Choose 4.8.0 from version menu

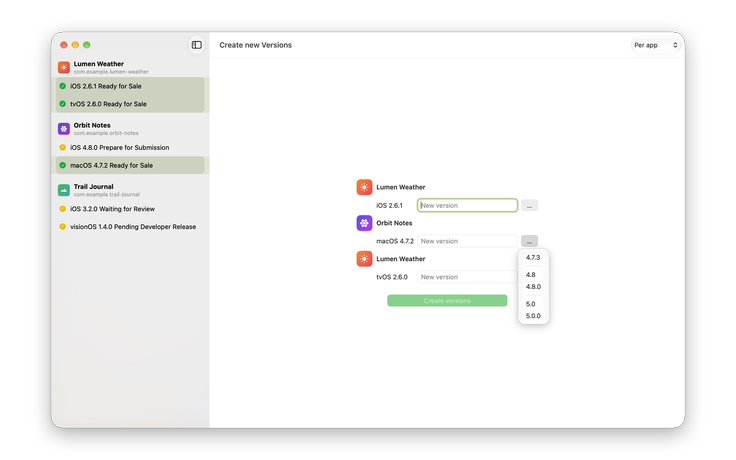pyautogui.click(x=533, y=287)
